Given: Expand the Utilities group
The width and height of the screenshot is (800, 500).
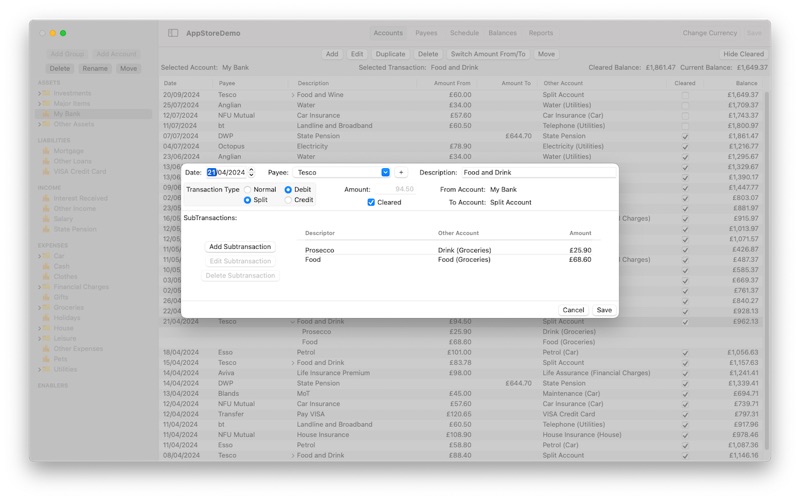Looking at the screenshot, I should click(39, 369).
